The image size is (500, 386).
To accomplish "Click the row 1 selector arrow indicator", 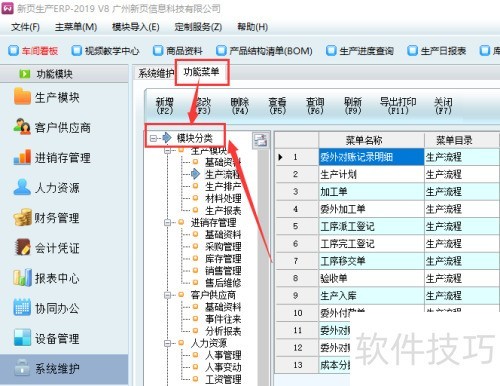I will coord(280,157).
